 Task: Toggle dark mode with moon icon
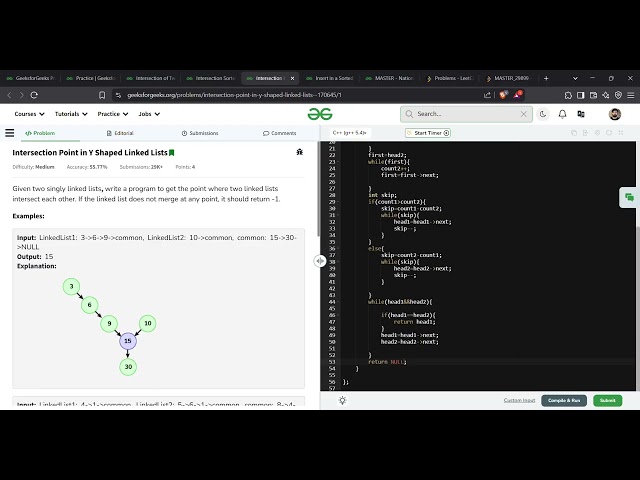coord(543,114)
